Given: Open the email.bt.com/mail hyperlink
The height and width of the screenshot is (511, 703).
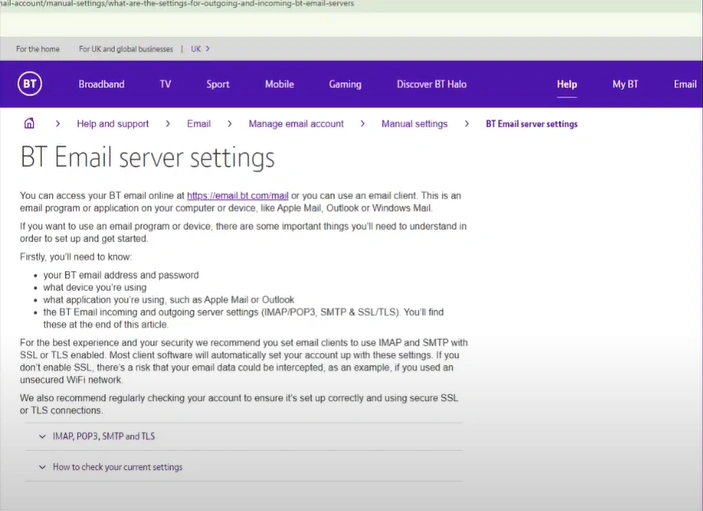Looking at the screenshot, I should coord(238,195).
